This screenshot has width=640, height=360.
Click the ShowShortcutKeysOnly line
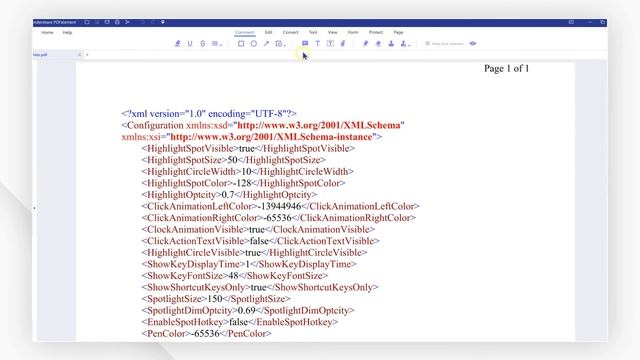(260, 287)
